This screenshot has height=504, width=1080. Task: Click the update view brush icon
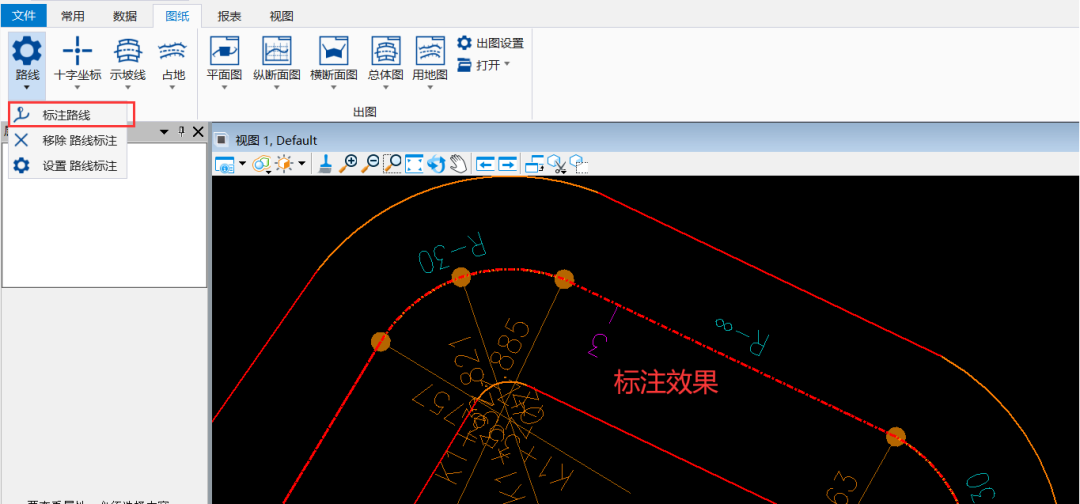tap(325, 164)
